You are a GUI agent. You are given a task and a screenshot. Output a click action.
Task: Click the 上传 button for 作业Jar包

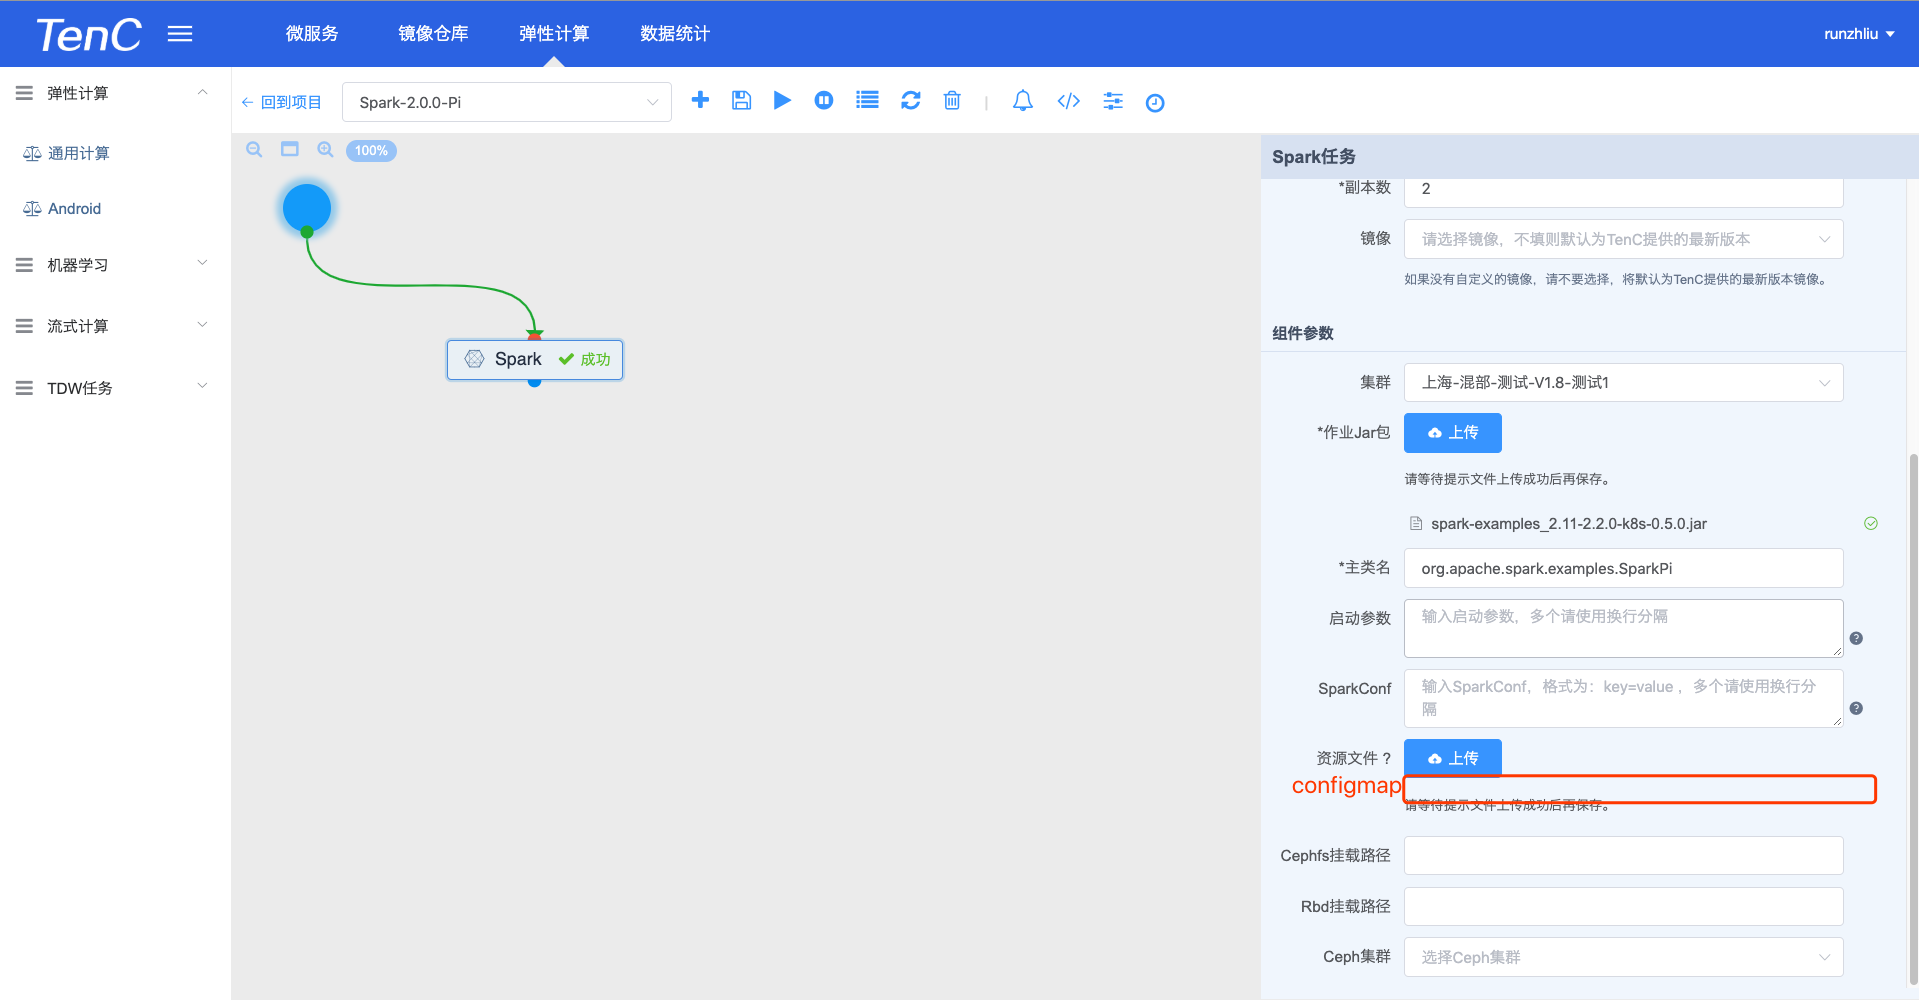[x=1452, y=433]
